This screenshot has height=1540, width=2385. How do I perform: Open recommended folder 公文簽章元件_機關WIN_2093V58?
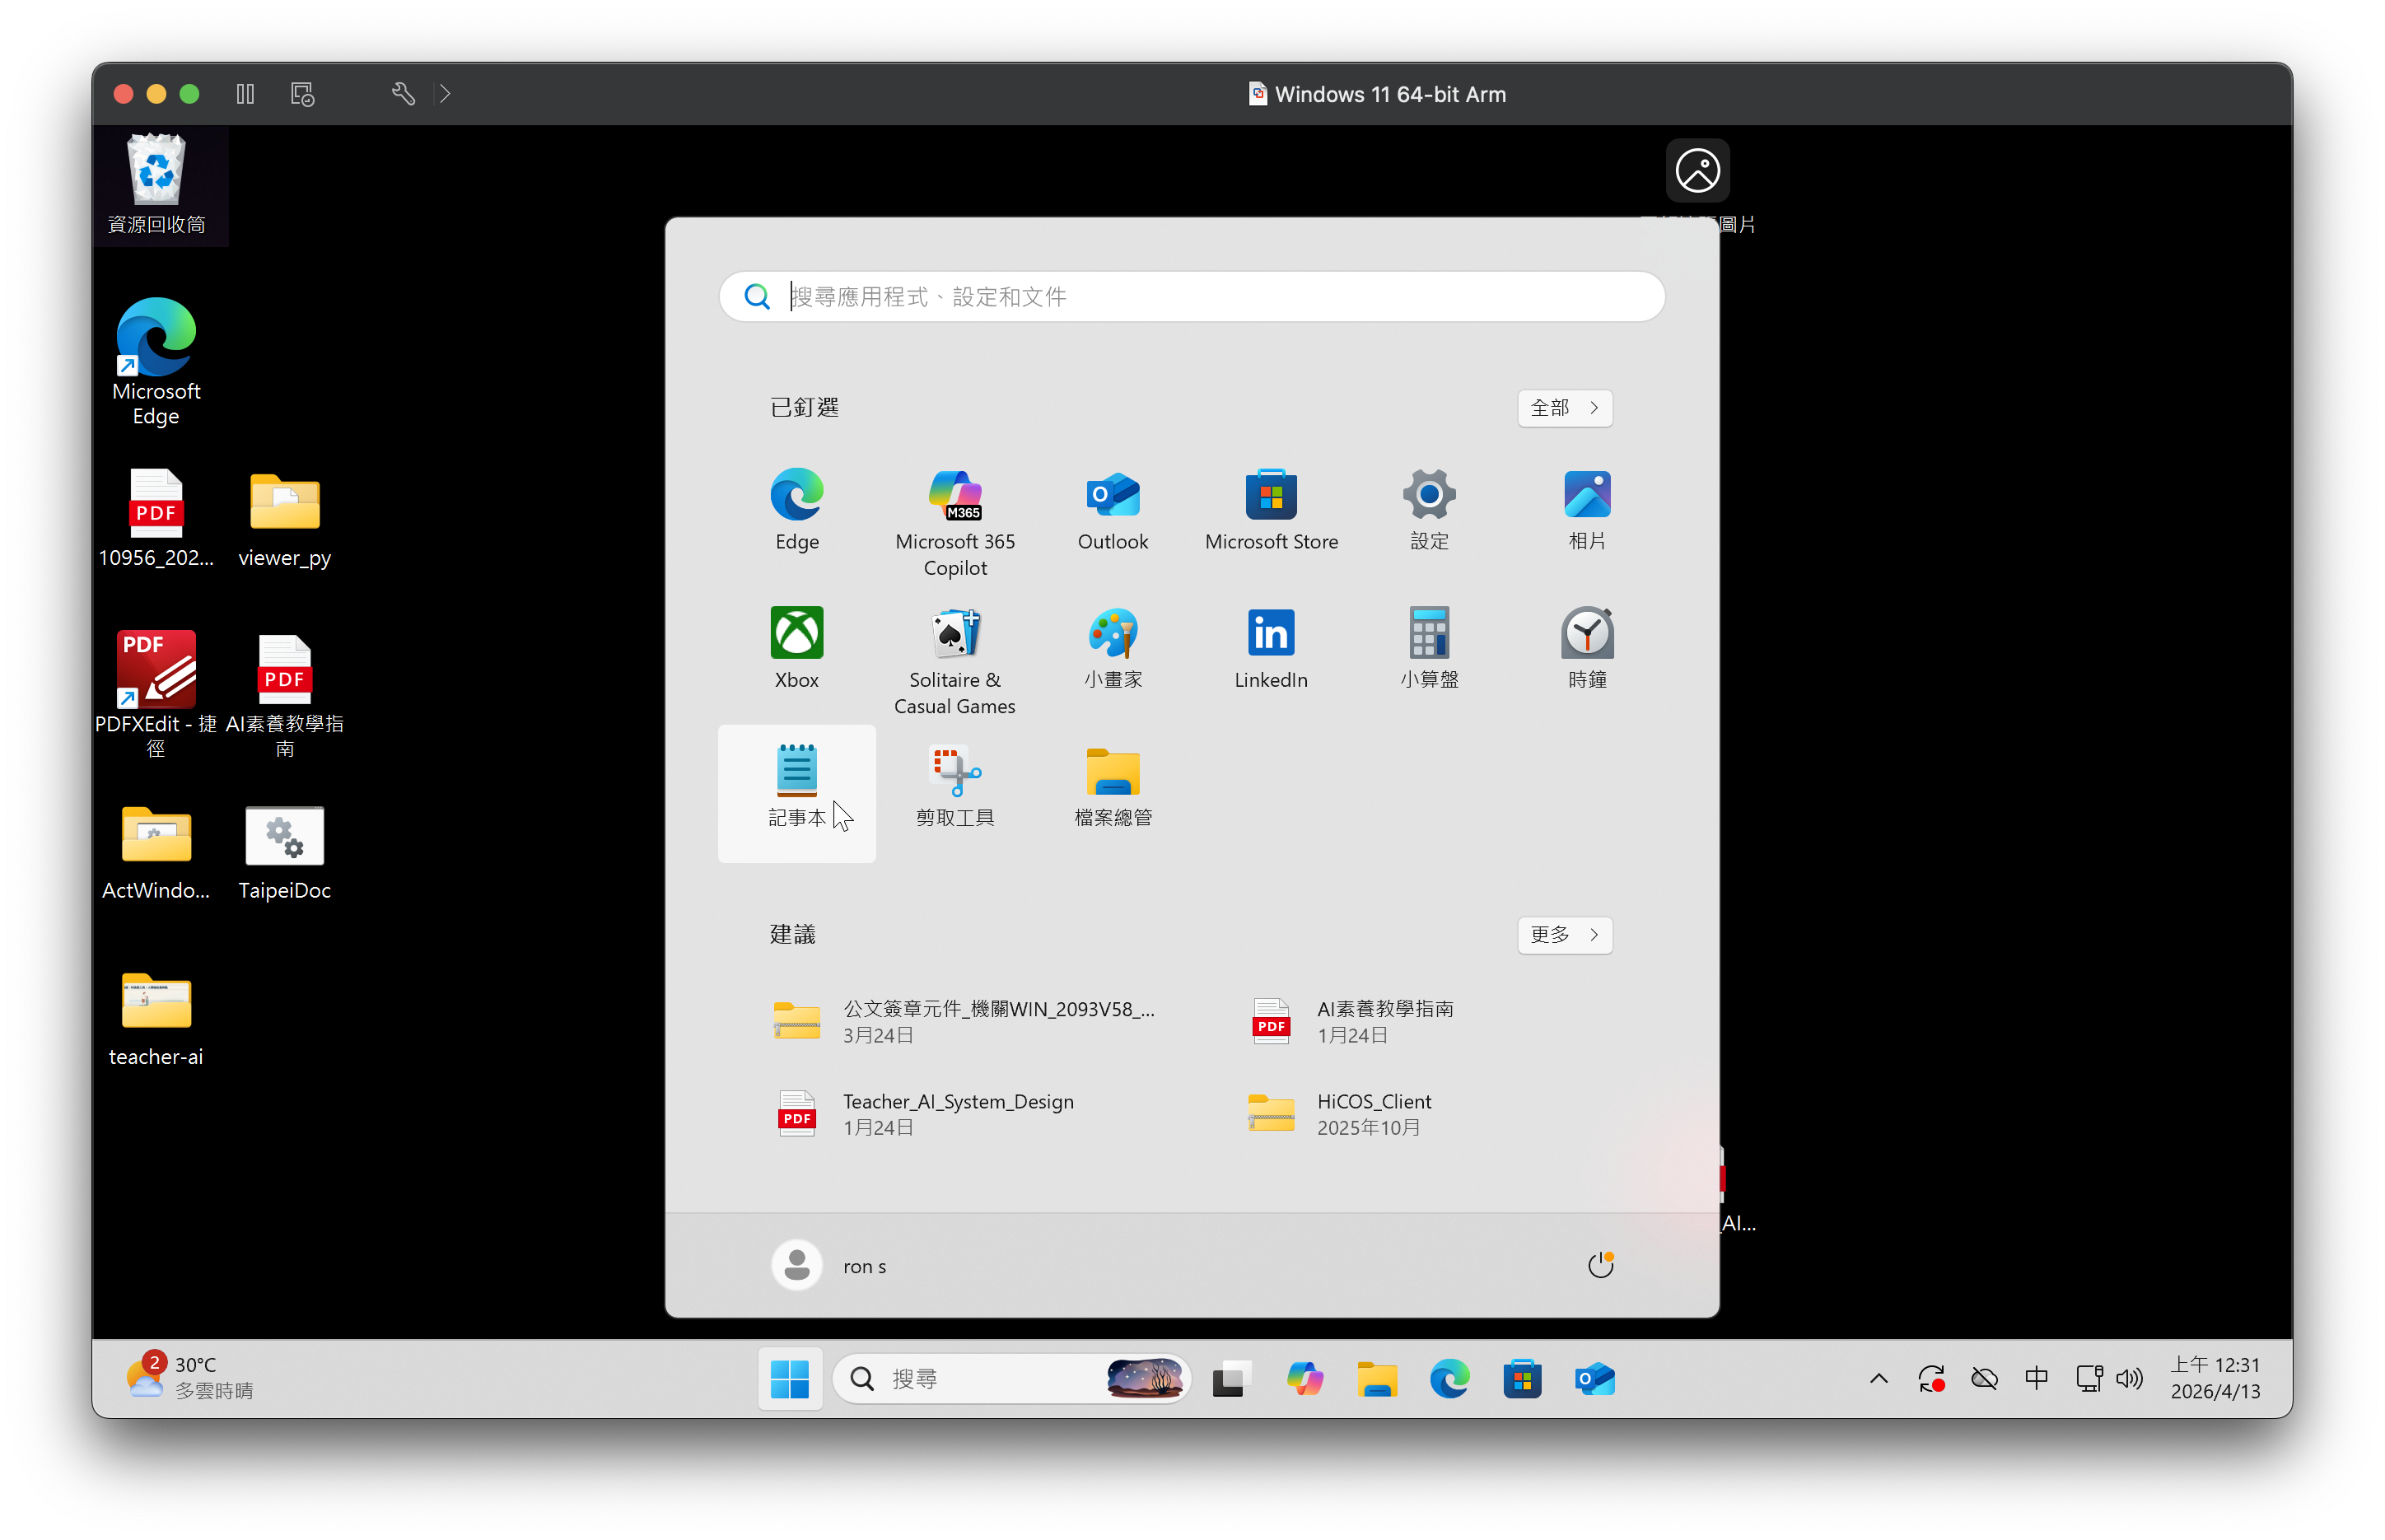965,1021
